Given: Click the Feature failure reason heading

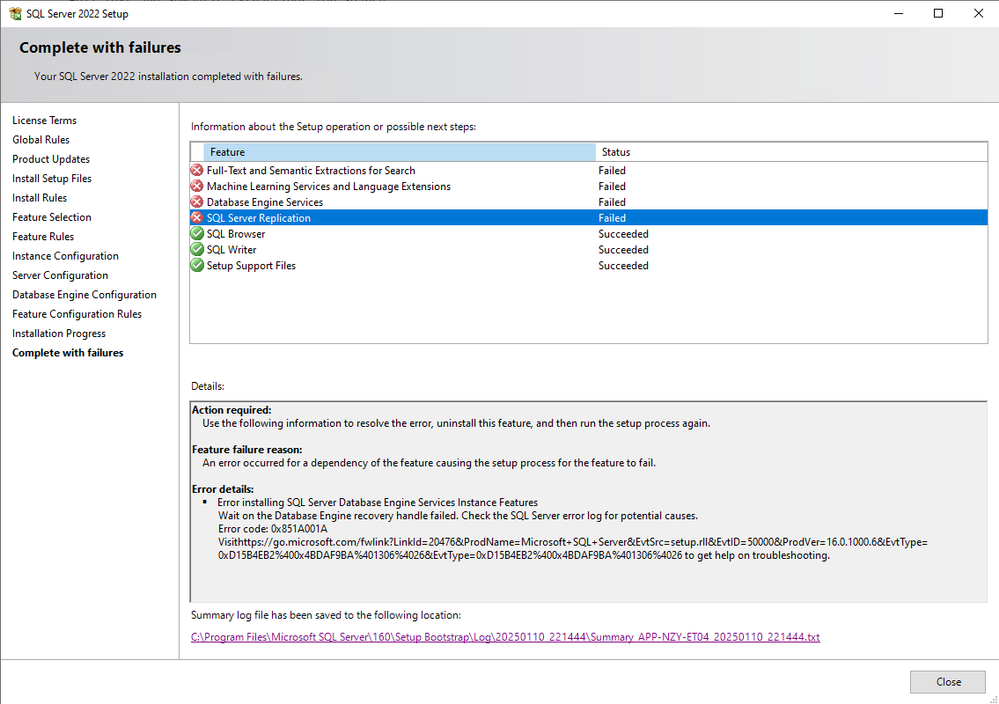Looking at the screenshot, I should [247, 449].
